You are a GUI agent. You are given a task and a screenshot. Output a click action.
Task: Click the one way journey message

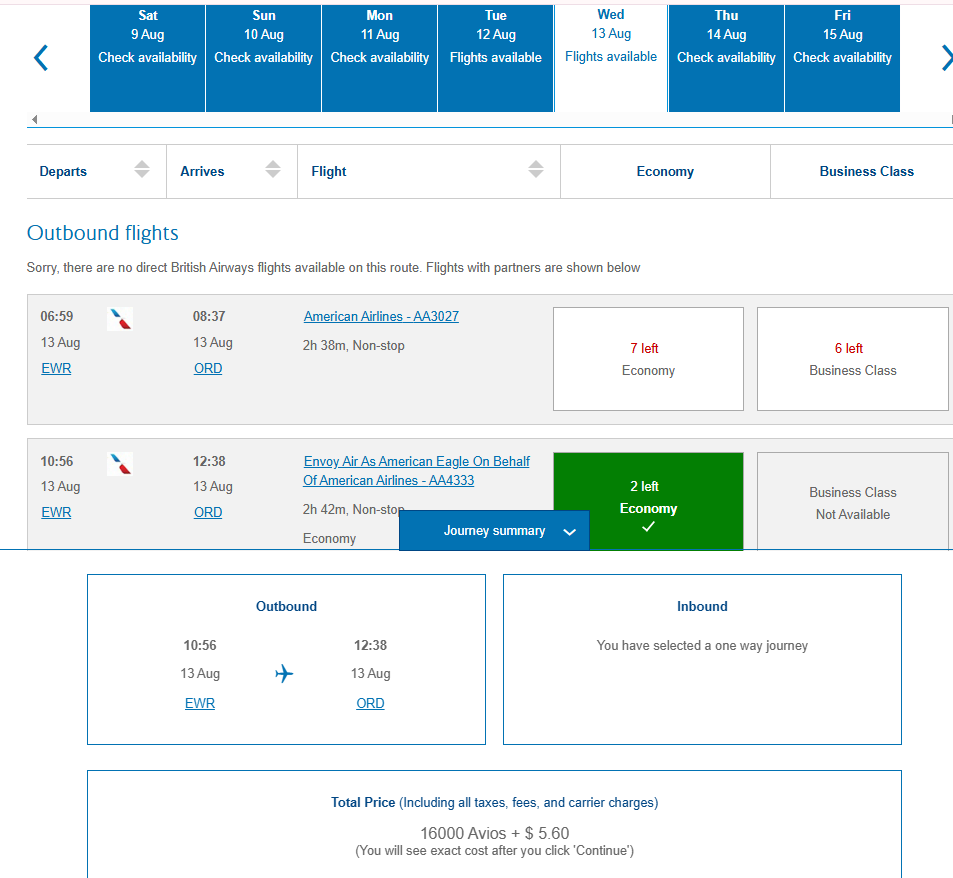point(702,645)
